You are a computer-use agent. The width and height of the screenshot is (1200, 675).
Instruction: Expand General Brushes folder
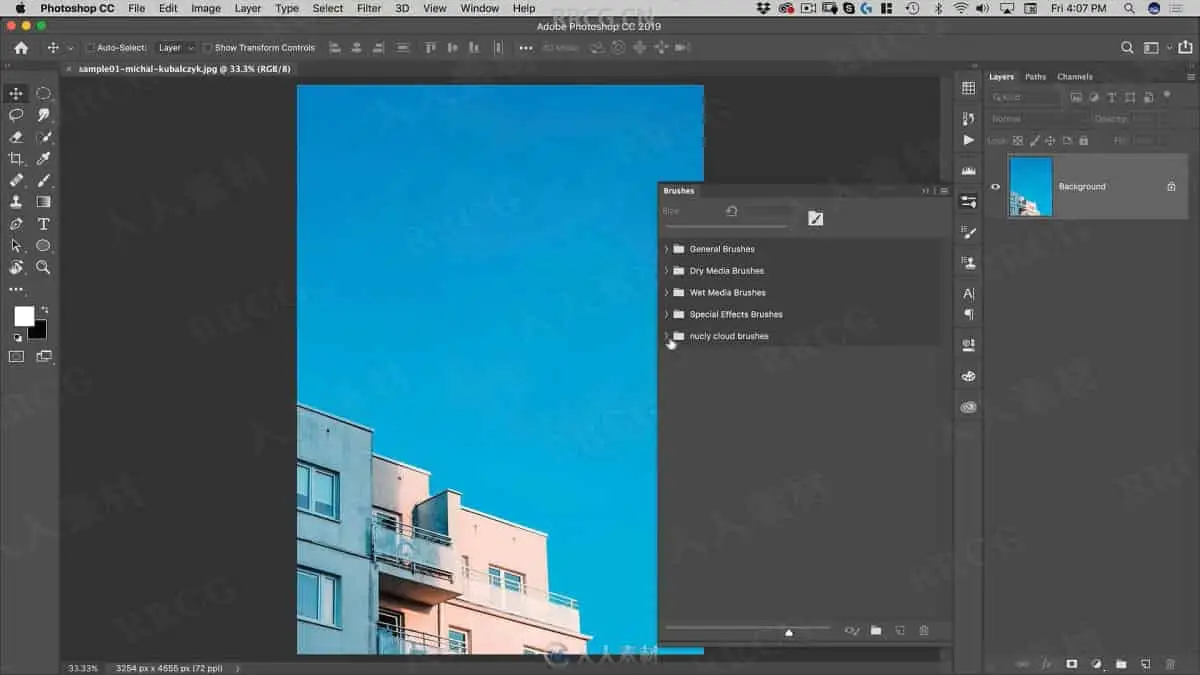[666, 249]
